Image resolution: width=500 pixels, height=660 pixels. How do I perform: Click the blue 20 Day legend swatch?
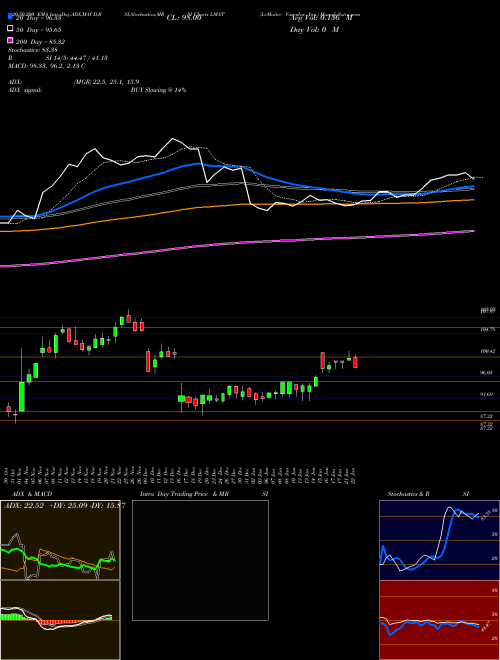click(x=11, y=17)
